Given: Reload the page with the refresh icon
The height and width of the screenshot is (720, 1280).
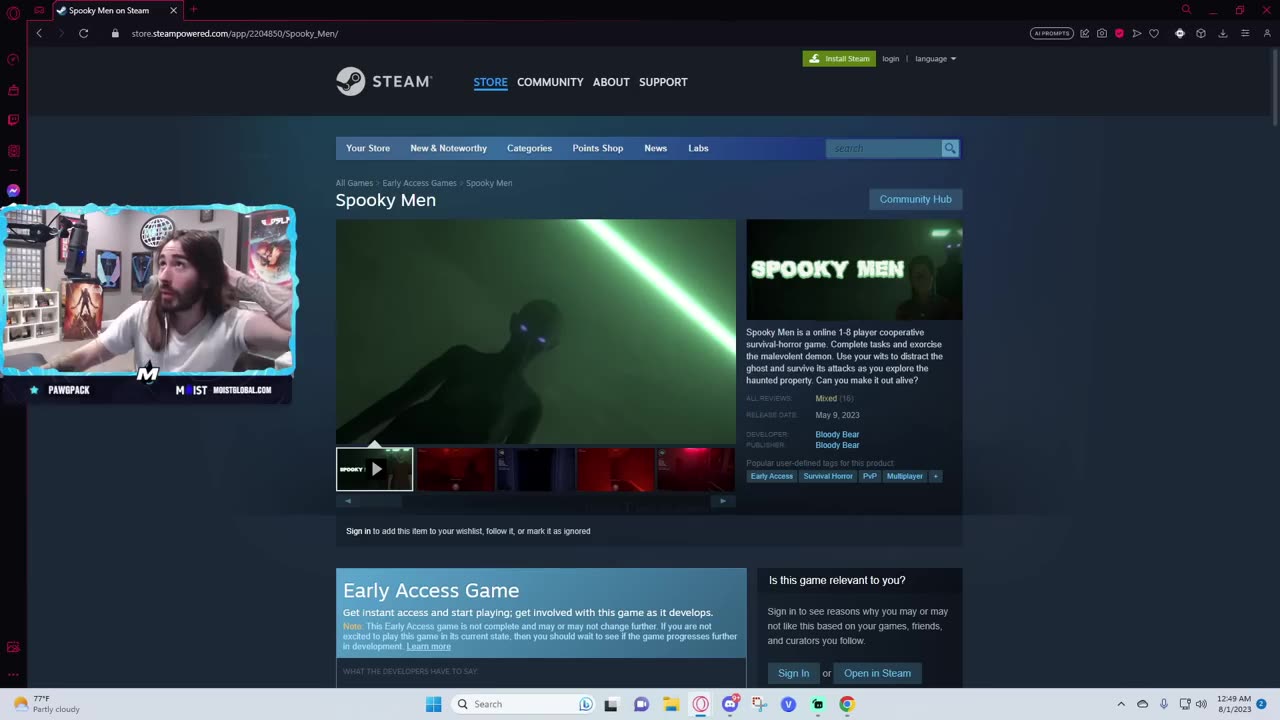Looking at the screenshot, I should (x=84, y=33).
